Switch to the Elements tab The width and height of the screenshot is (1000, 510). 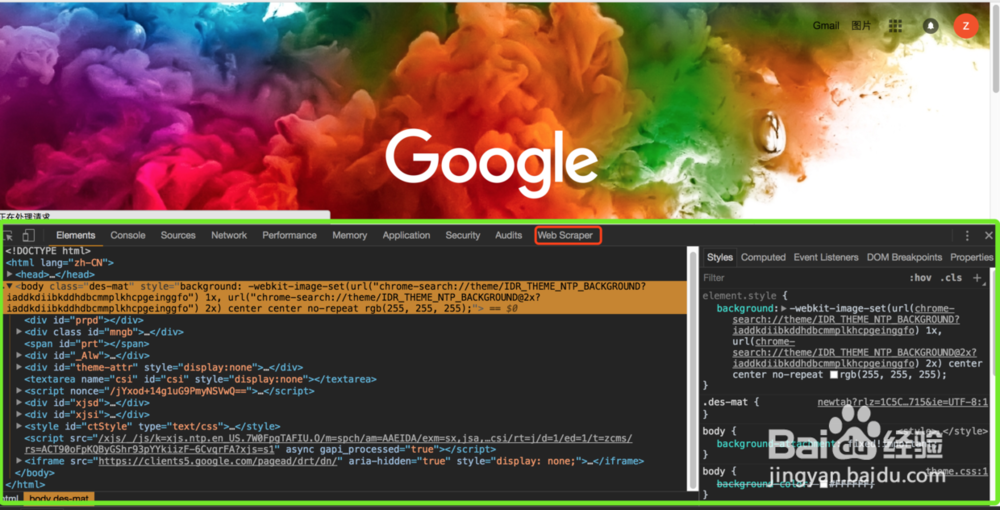(x=76, y=235)
